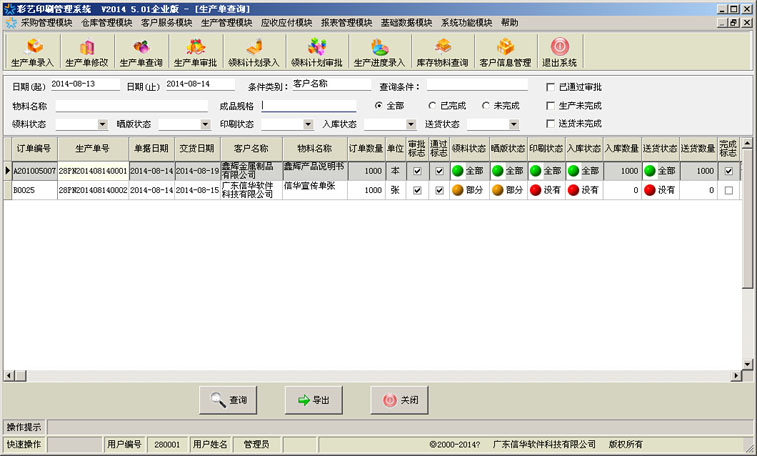The height and width of the screenshot is (456, 757).
Task: Toggle 完成标志 checkbox in row A201005007
Action: (729, 171)
